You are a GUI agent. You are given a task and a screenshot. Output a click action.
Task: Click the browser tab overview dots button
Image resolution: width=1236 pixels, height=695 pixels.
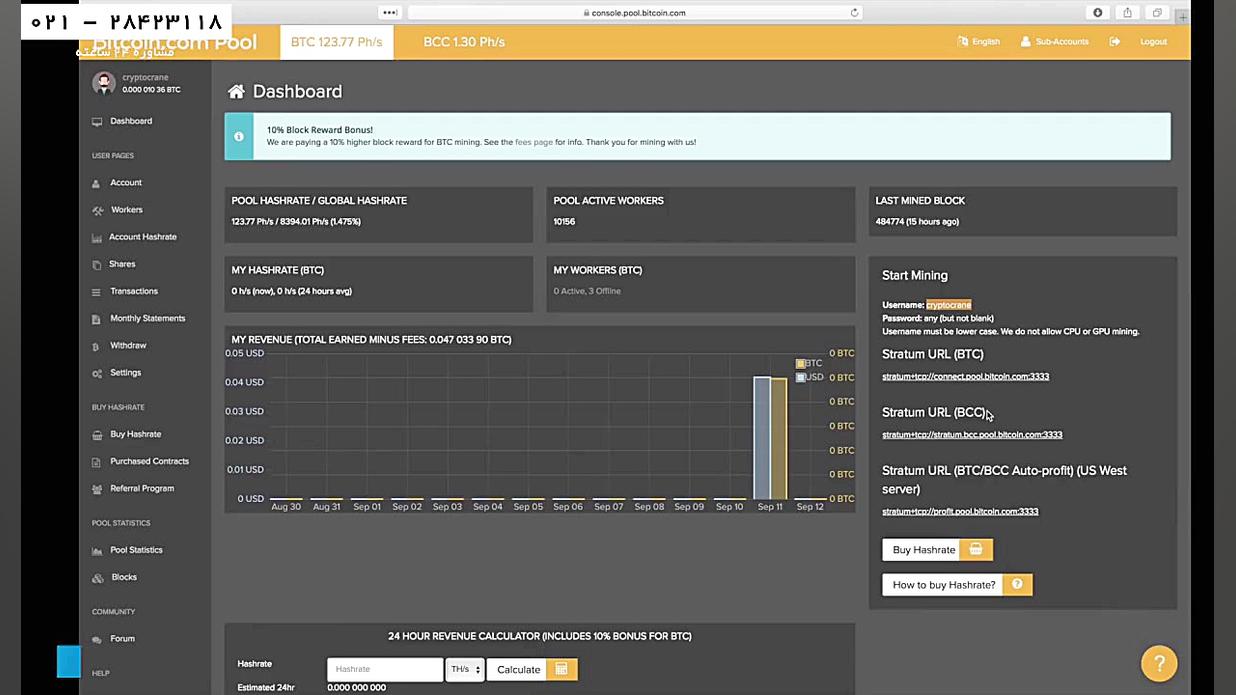tap(390, 13)
